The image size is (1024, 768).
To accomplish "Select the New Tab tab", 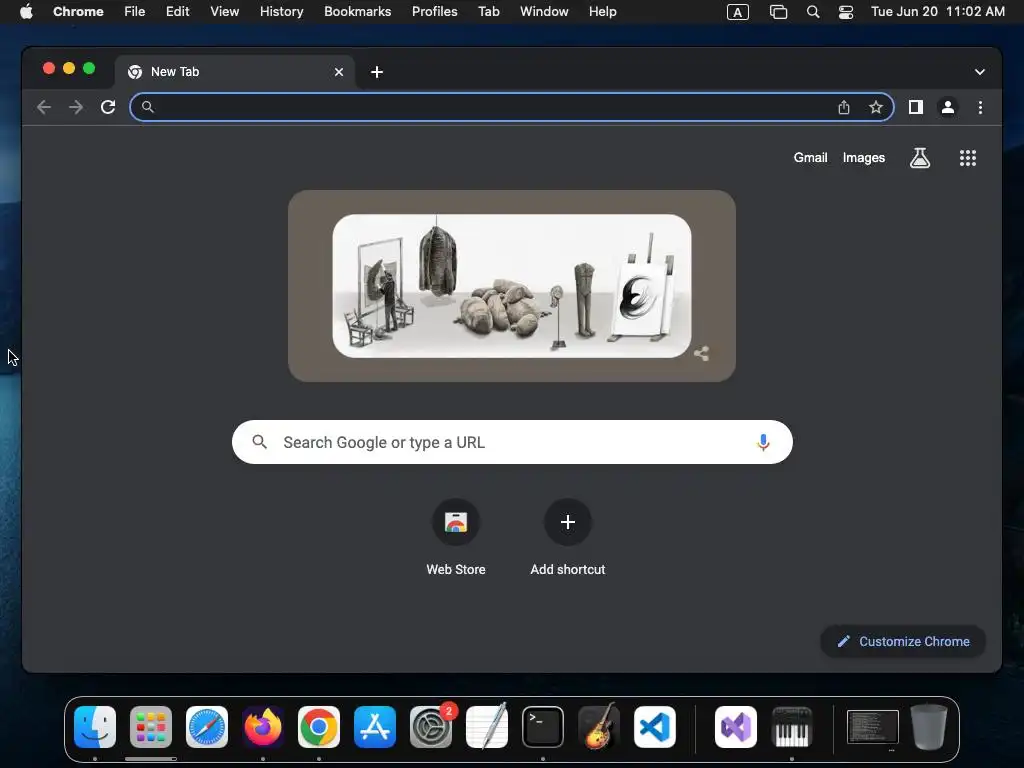I will click(x=235, y=72).
